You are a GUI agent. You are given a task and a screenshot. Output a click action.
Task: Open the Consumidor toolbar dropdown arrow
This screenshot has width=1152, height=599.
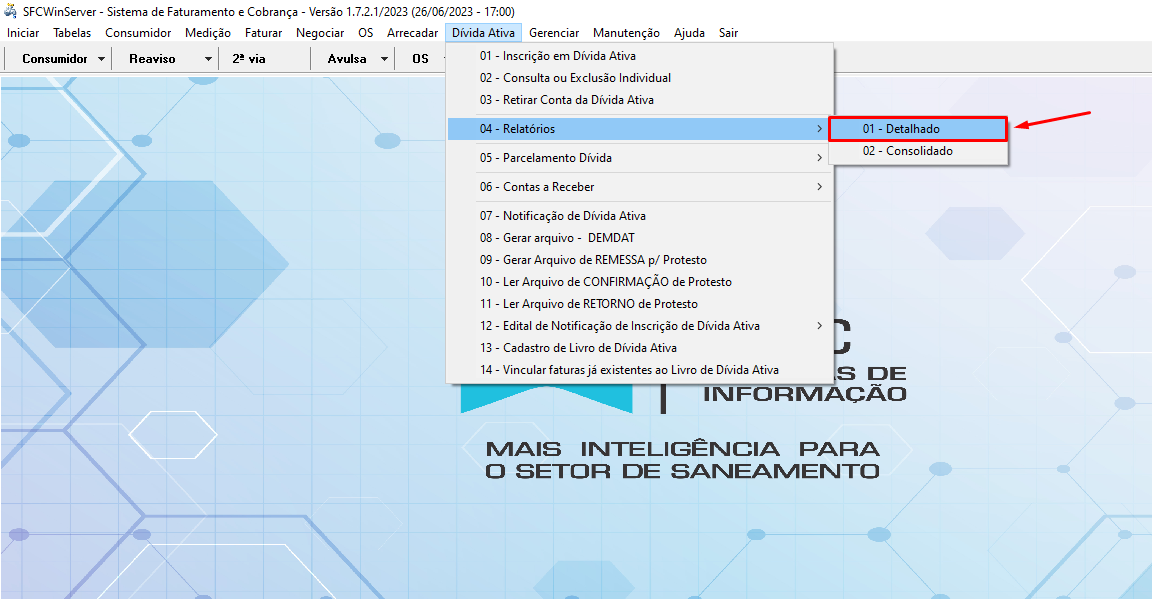(102, 59)
